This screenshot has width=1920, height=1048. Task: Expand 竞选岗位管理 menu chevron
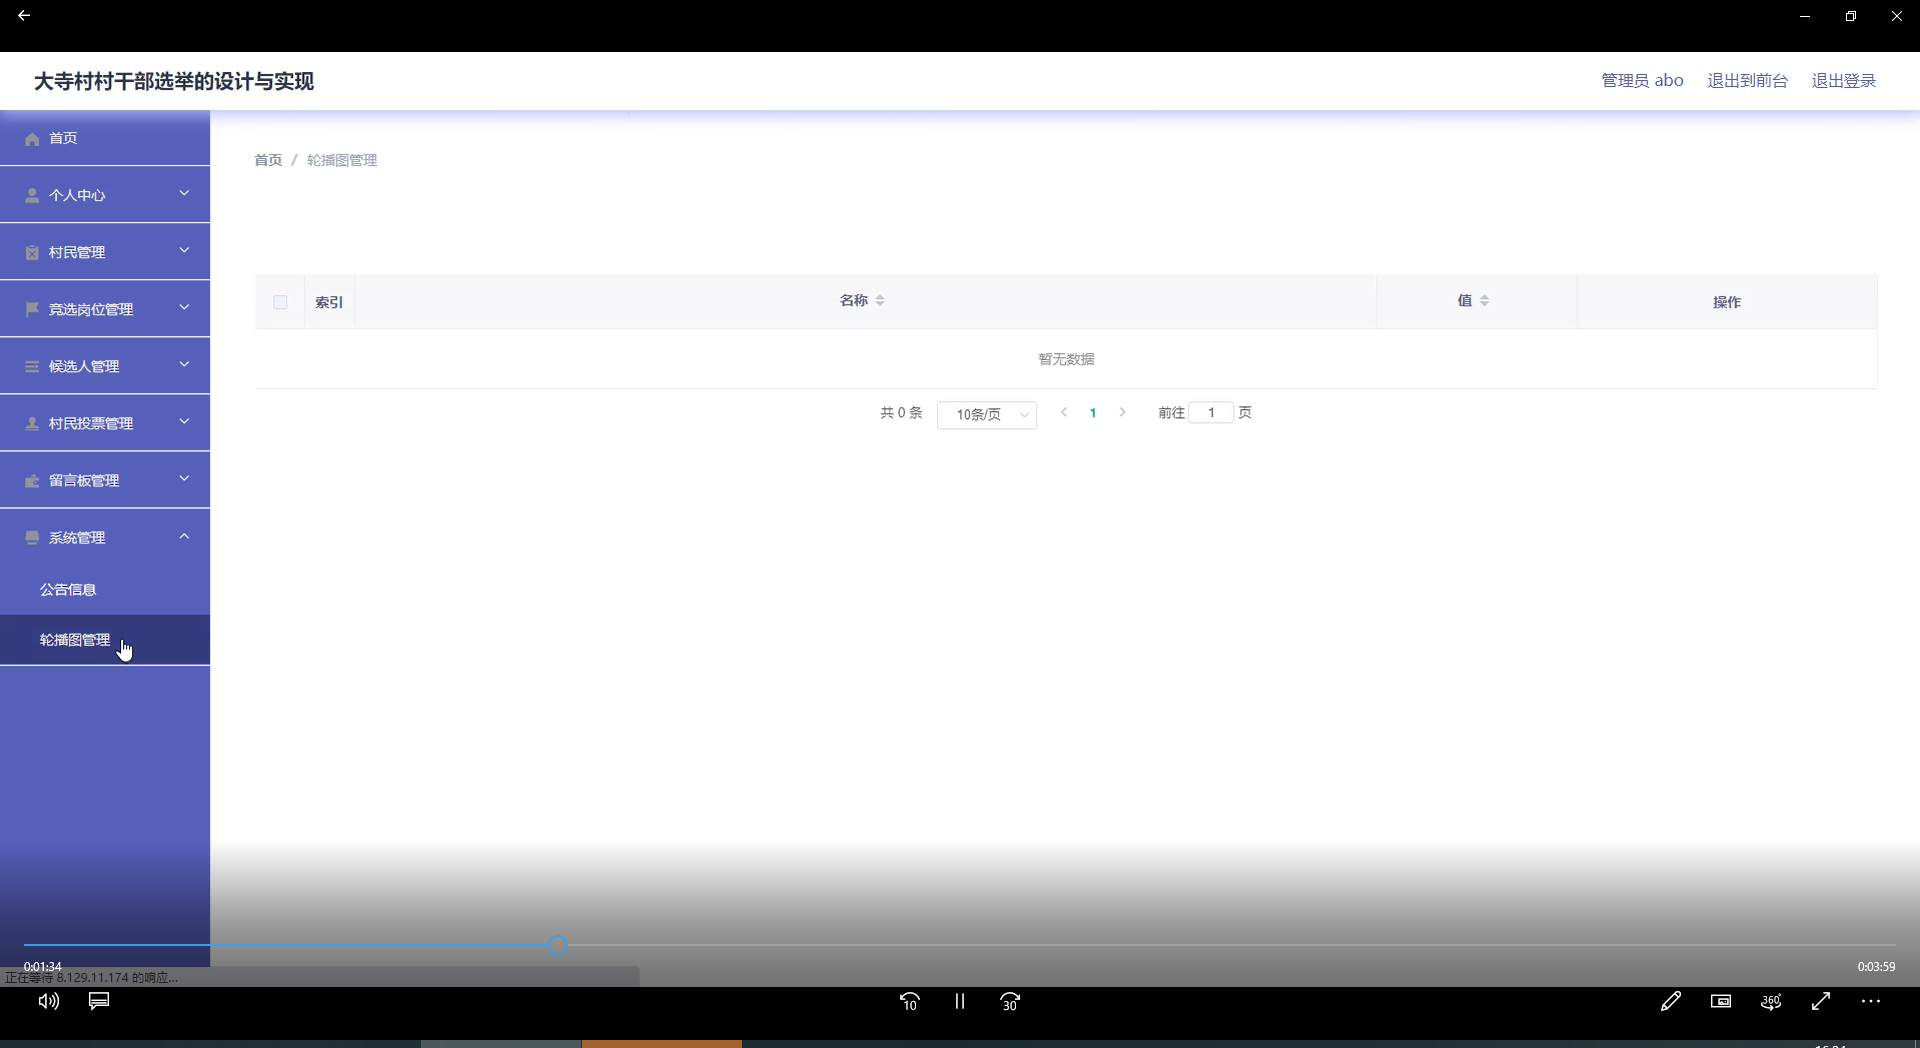click(x=184, y=307)
